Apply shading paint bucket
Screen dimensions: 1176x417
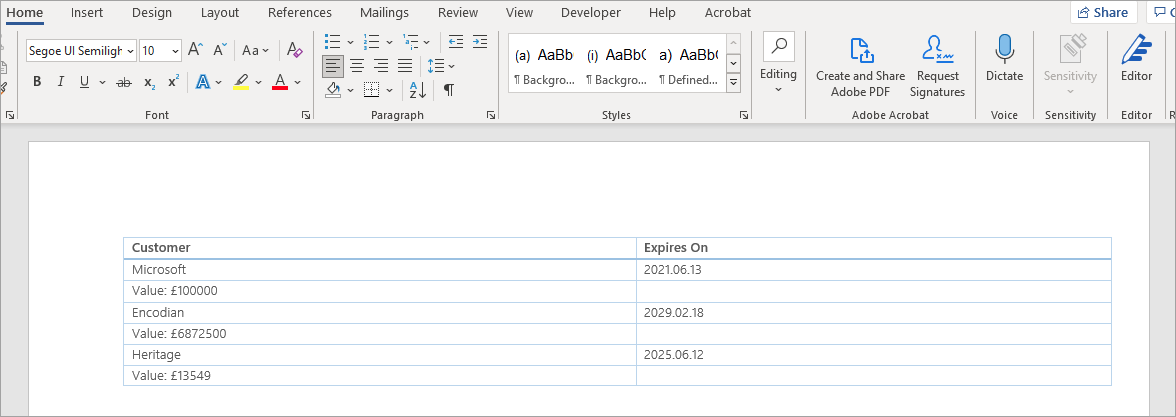334,90
